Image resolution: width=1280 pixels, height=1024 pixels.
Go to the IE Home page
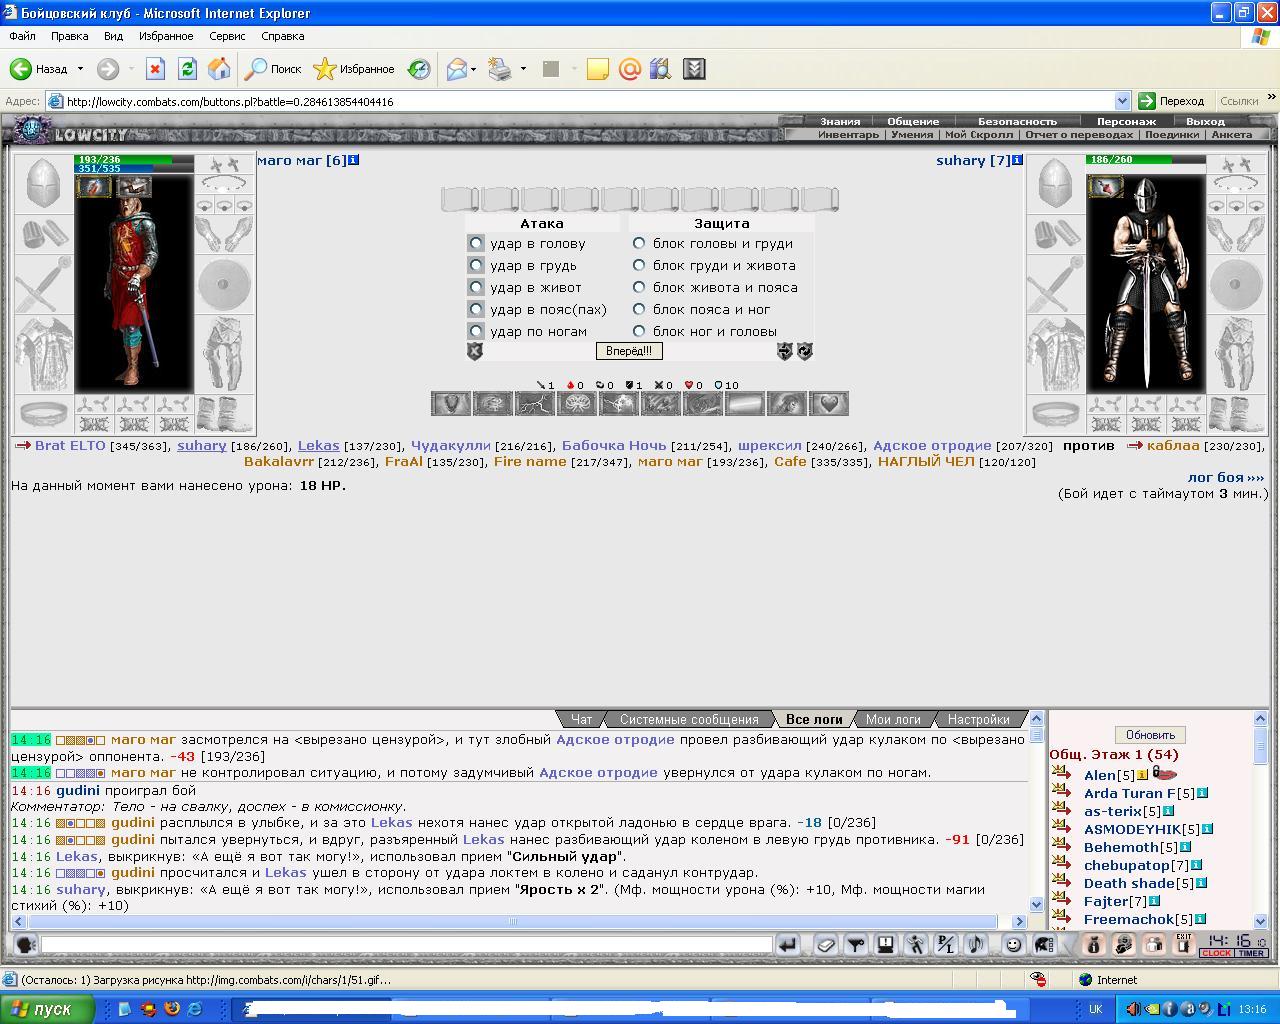click(x=219, y=69)
